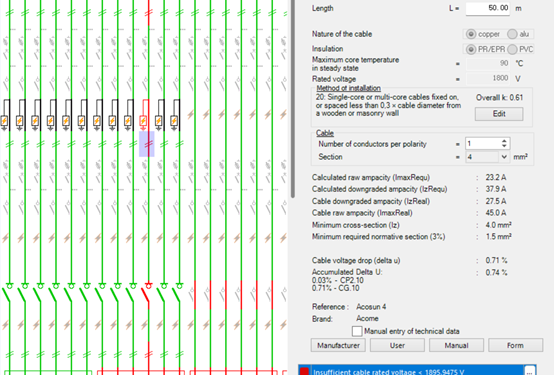Click the red error indicator square

[304, 371]
